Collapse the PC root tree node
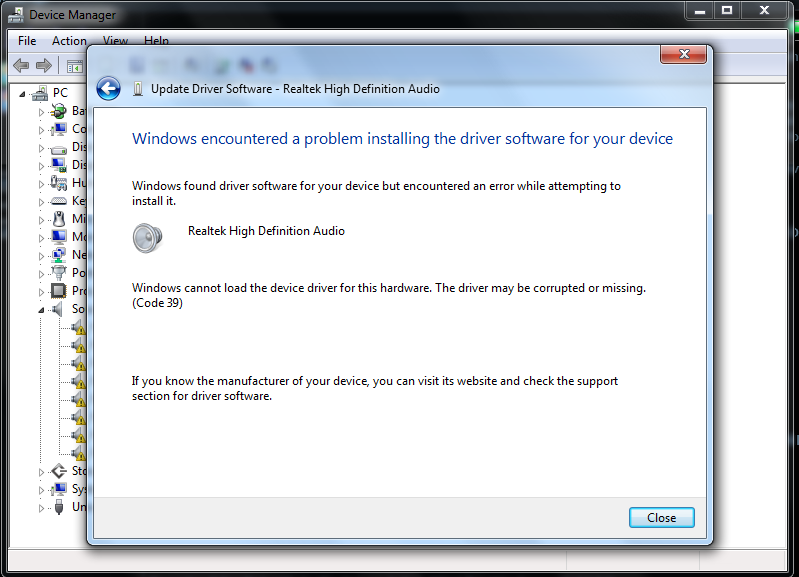The image size is (799, 577). [x=22, y=94]
